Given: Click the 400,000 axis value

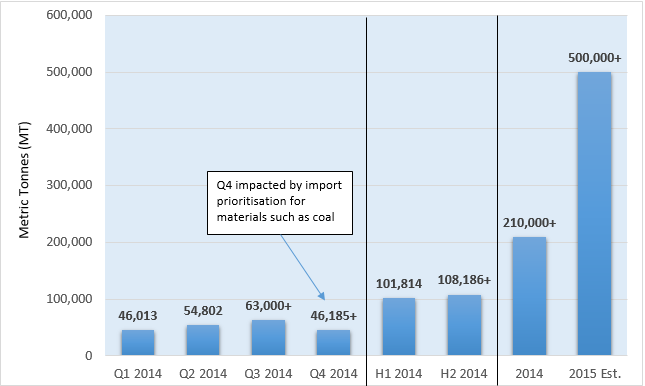Looking at the screenshot, I should click(69, 128).
